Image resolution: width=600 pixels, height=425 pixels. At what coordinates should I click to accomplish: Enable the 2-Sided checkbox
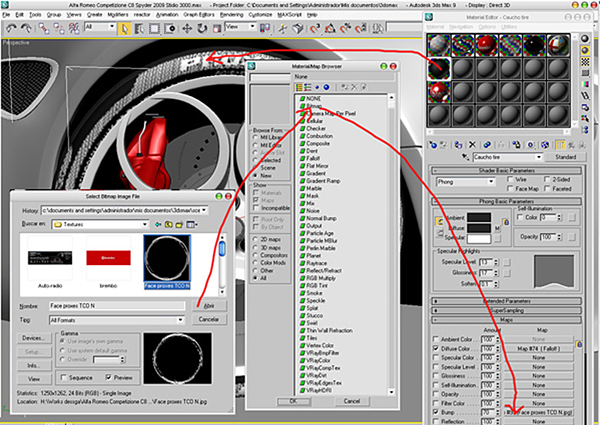click(x=547, y=179)
